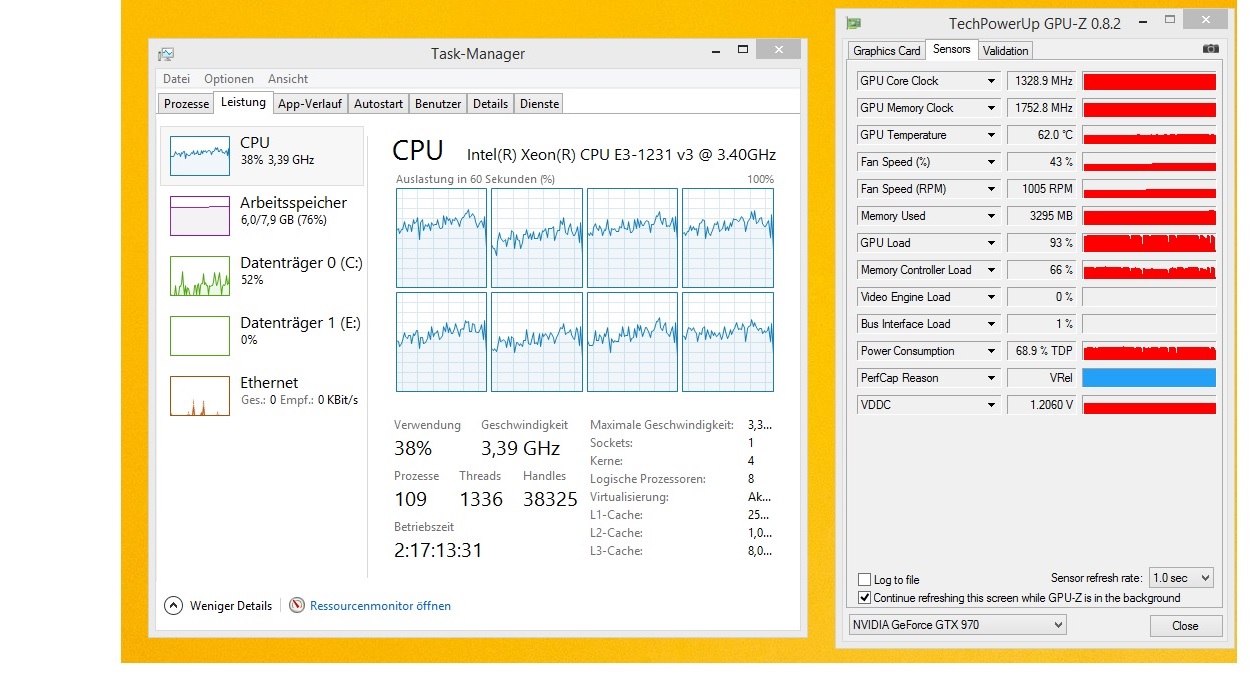Click the GPU-Z title bar app icon
This screenshot has width=1259, height=674.
pyautogui.click(x=853, y=23)
